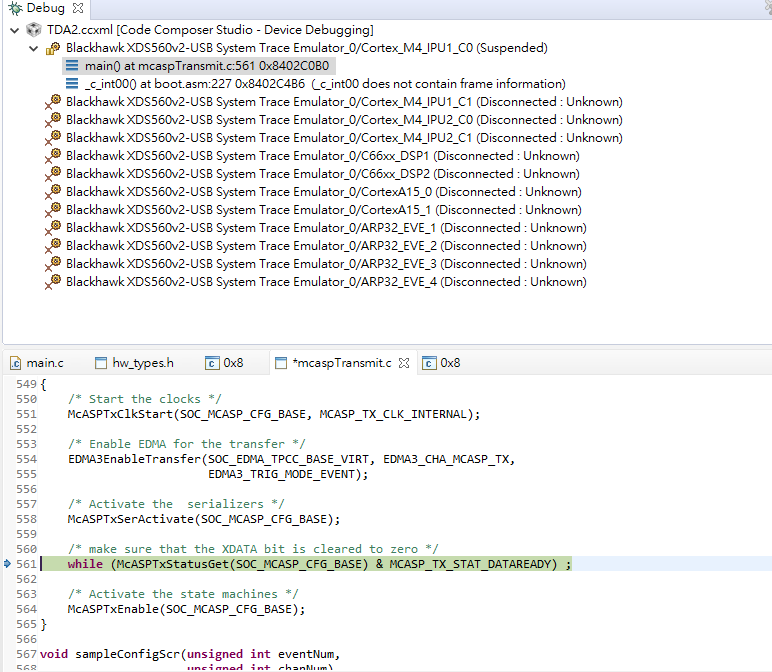The height and width of the screenshot is (672, 772).
Task: Switch to main.c editor tab
Action: (37, 363)
